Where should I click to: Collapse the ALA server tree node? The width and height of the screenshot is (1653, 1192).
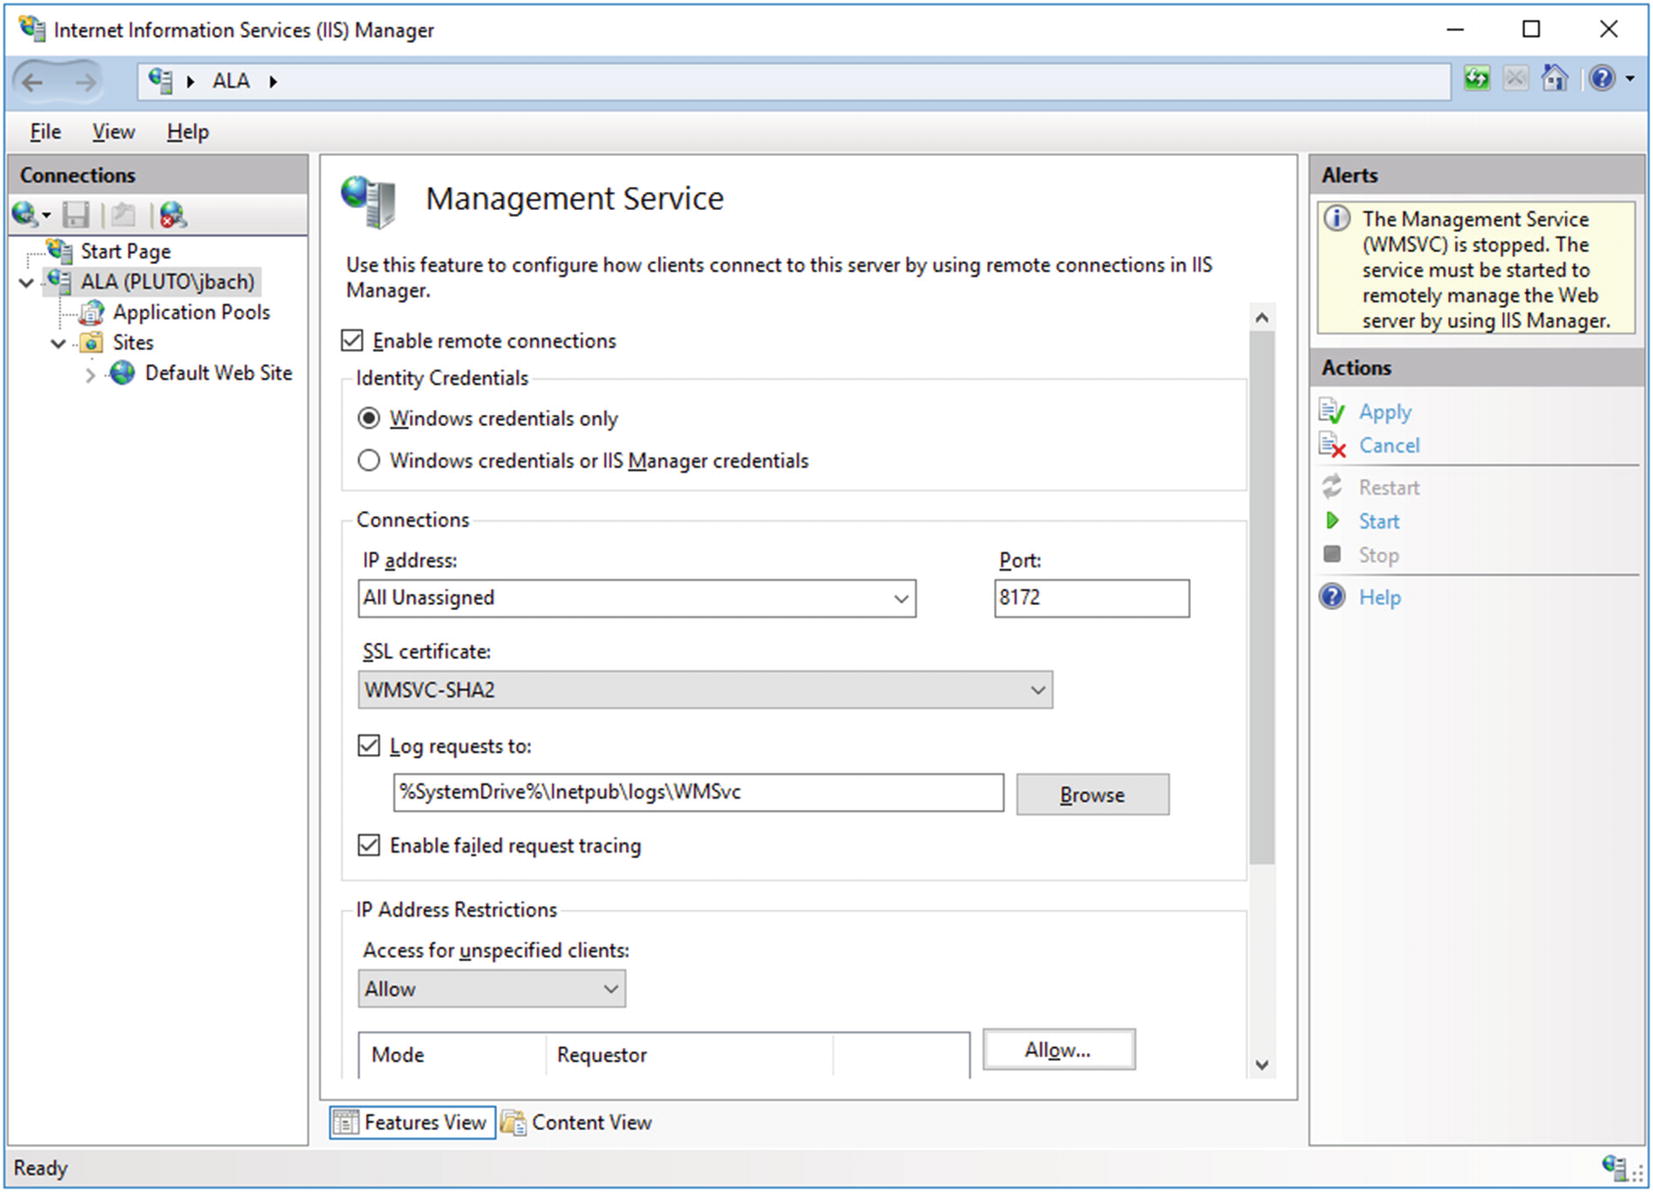click(x=27, y=283)
